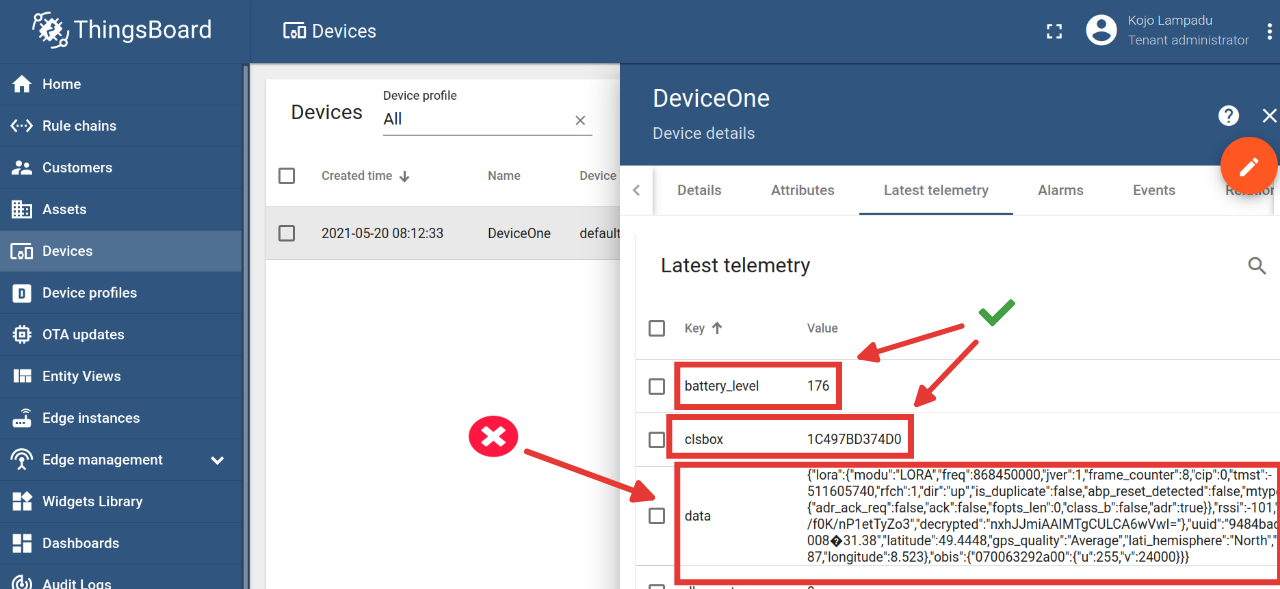Open Device profiles page
Viewport: 1280px width, 589px height.
tap(120, 293)
